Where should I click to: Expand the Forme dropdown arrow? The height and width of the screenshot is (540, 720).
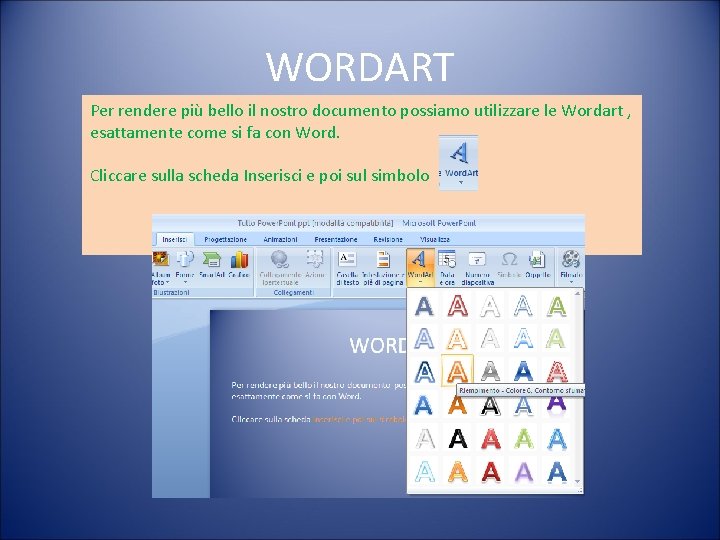(185, 282)
